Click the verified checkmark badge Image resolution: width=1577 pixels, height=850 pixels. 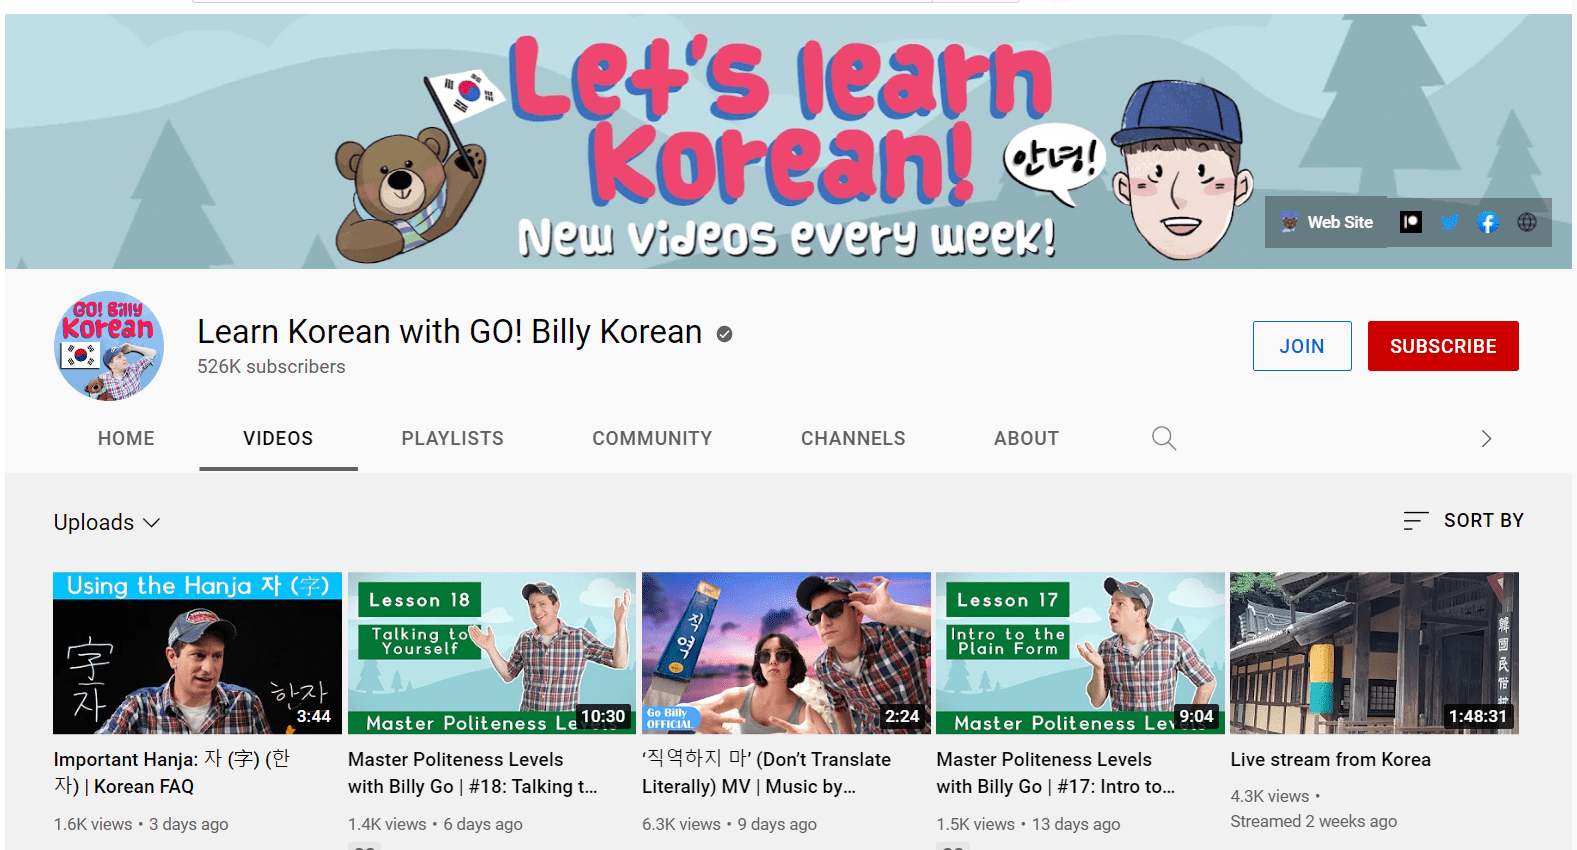724,334
